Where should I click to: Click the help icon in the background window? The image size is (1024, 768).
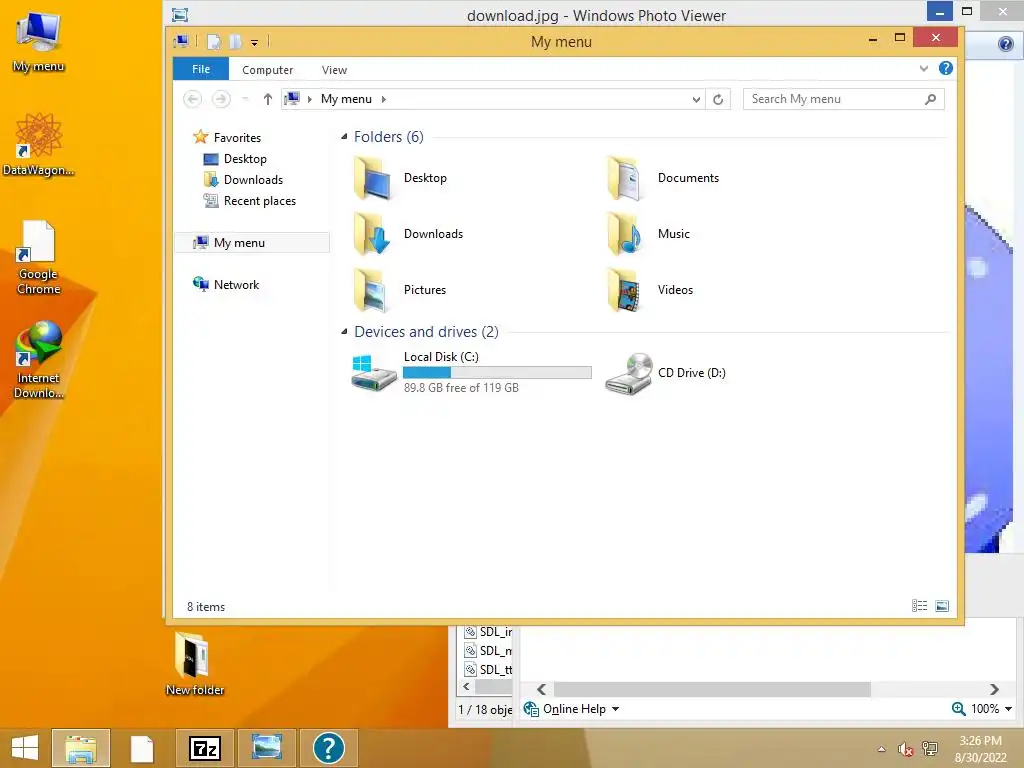pos(1006,44)
